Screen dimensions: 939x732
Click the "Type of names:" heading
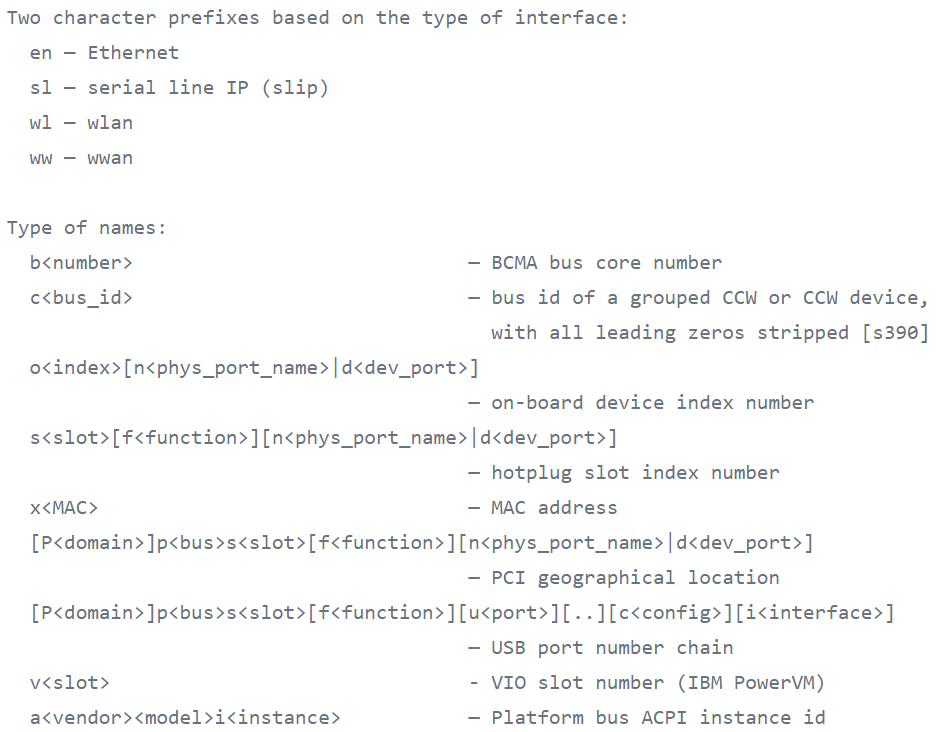[87, 228]
